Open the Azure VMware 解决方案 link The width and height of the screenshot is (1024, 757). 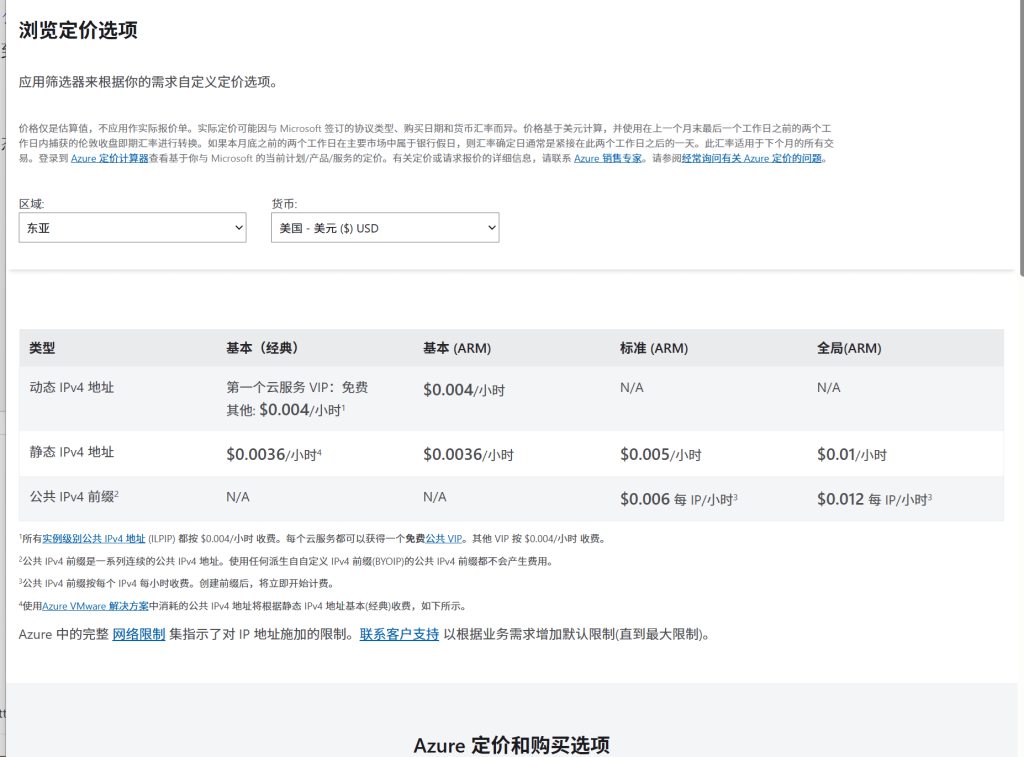[95, 606]
